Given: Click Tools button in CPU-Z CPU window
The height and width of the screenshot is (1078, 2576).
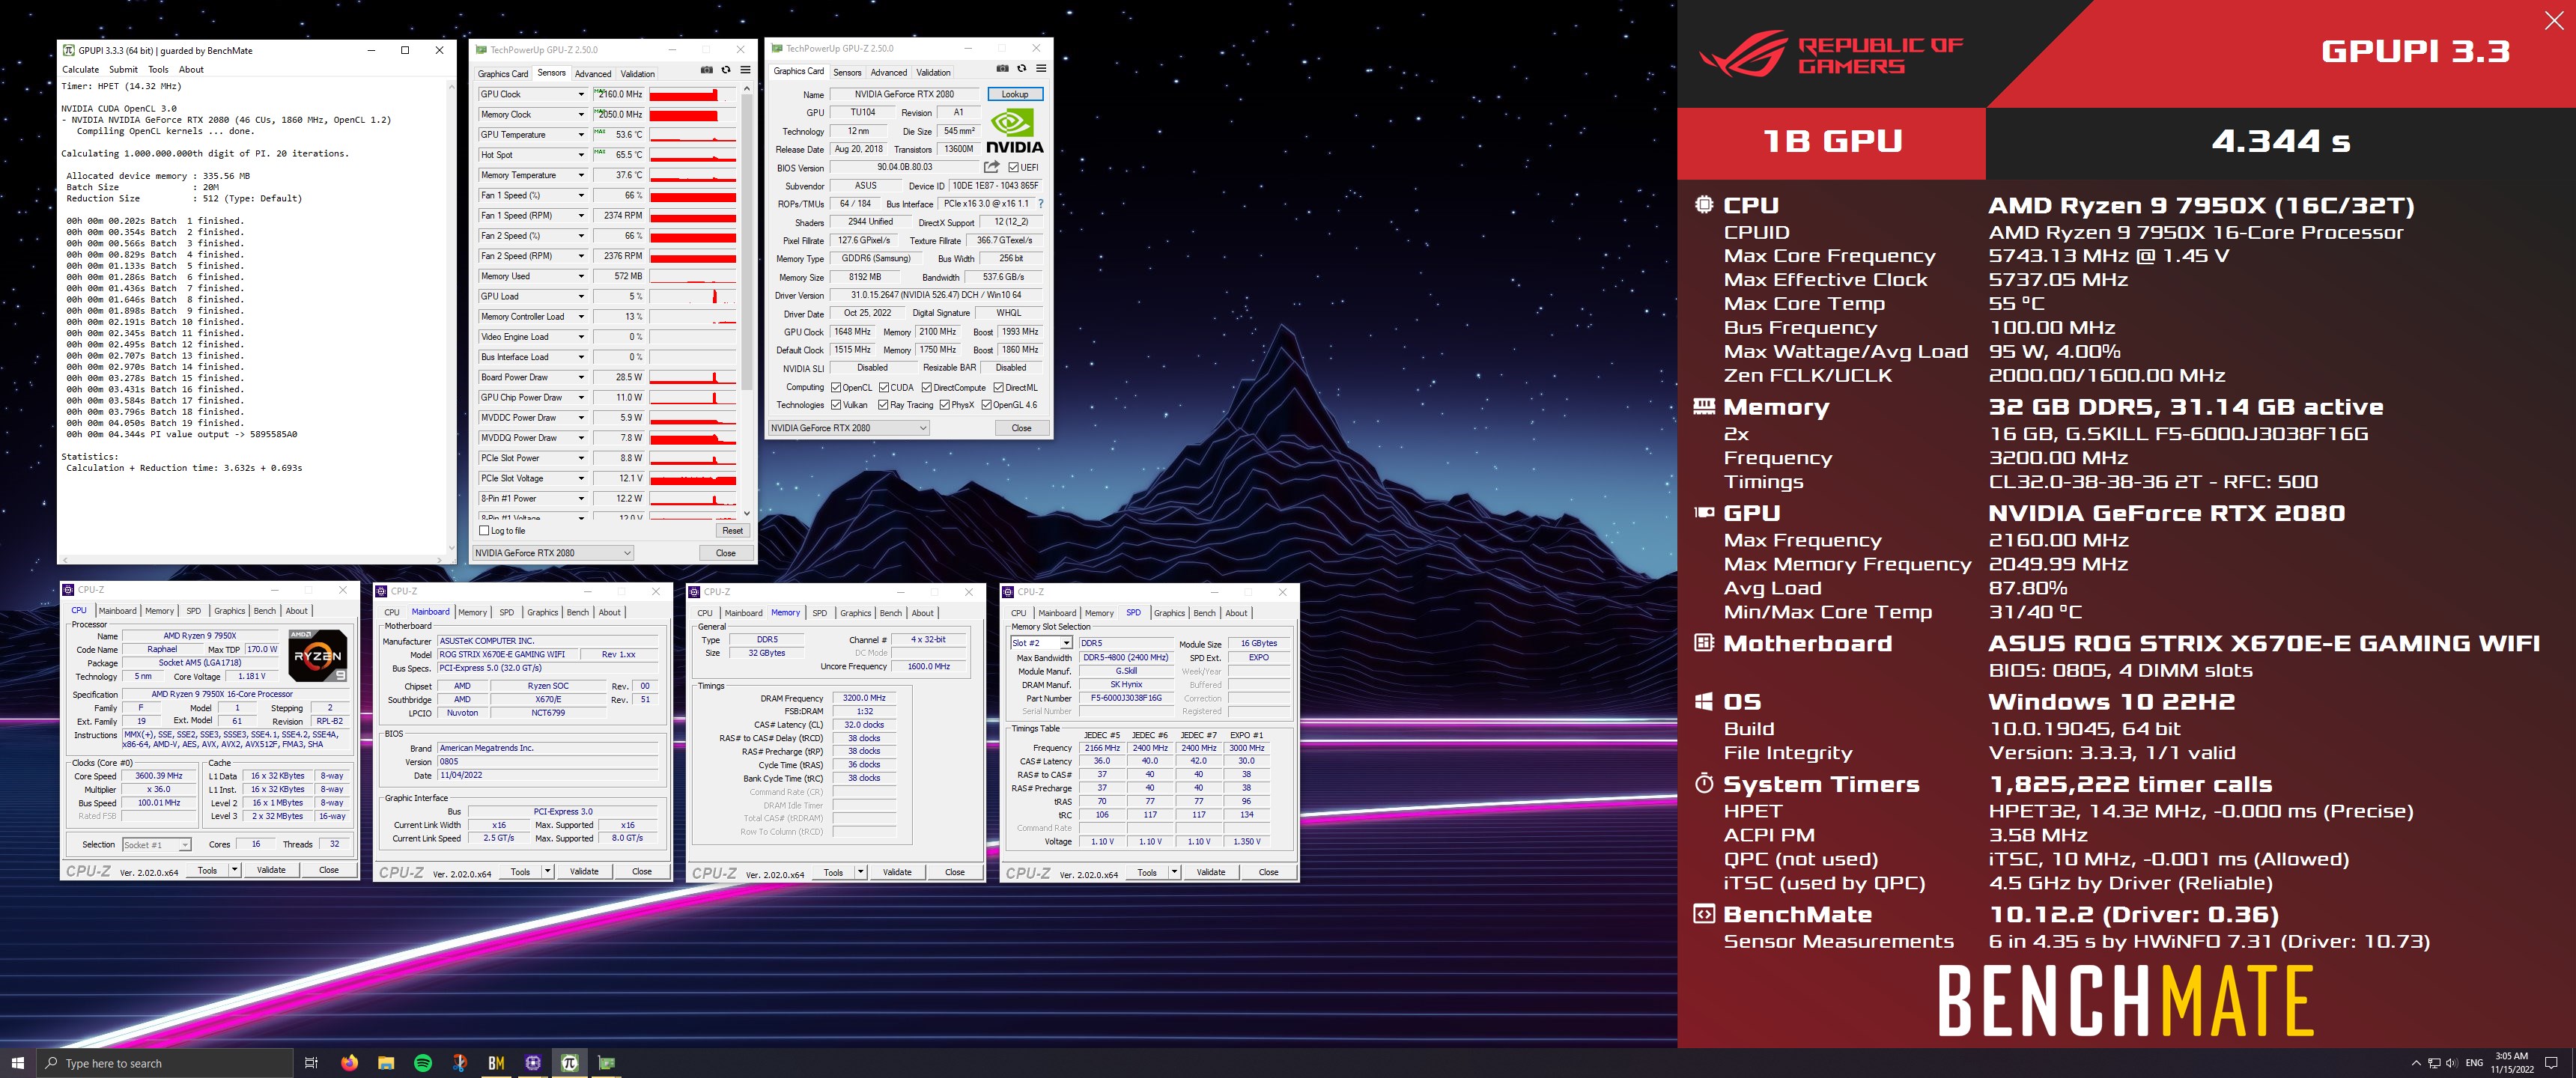Looking at the screenshot, I should point(207,870).
